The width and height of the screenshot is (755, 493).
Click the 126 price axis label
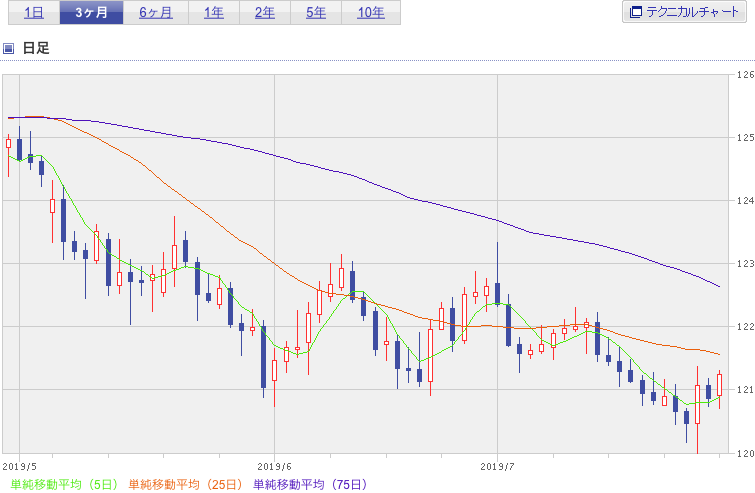coord(745,75)
